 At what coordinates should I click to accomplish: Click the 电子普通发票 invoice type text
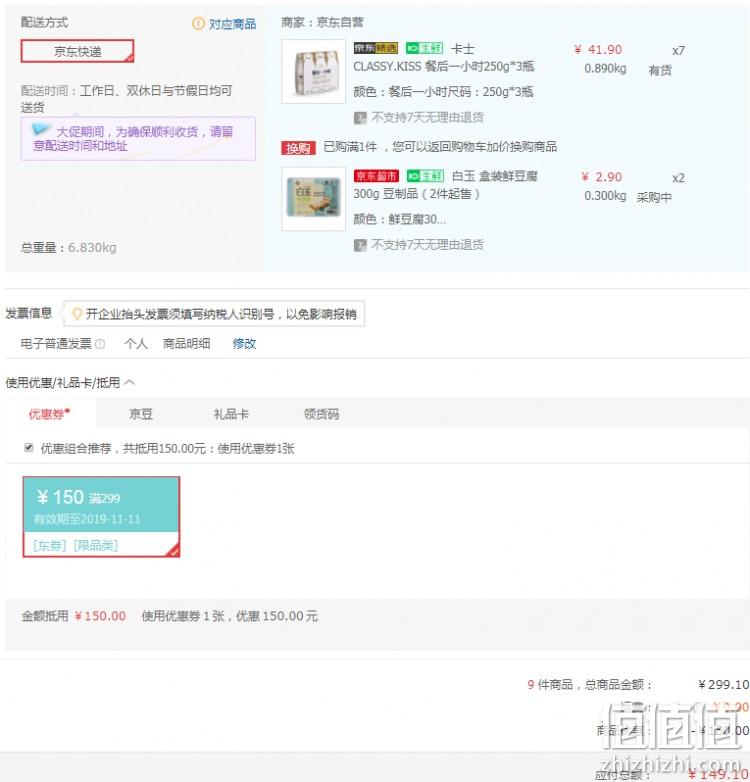click(x=56, y=344)
